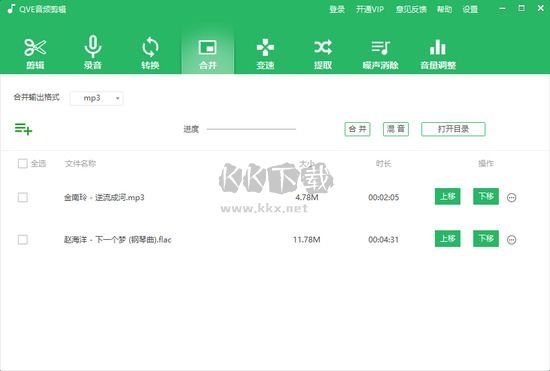This screenshot has height=371, width=550.
Task: Move 逆流成河.mp3 up with 上移
Action: coord(448,196)
